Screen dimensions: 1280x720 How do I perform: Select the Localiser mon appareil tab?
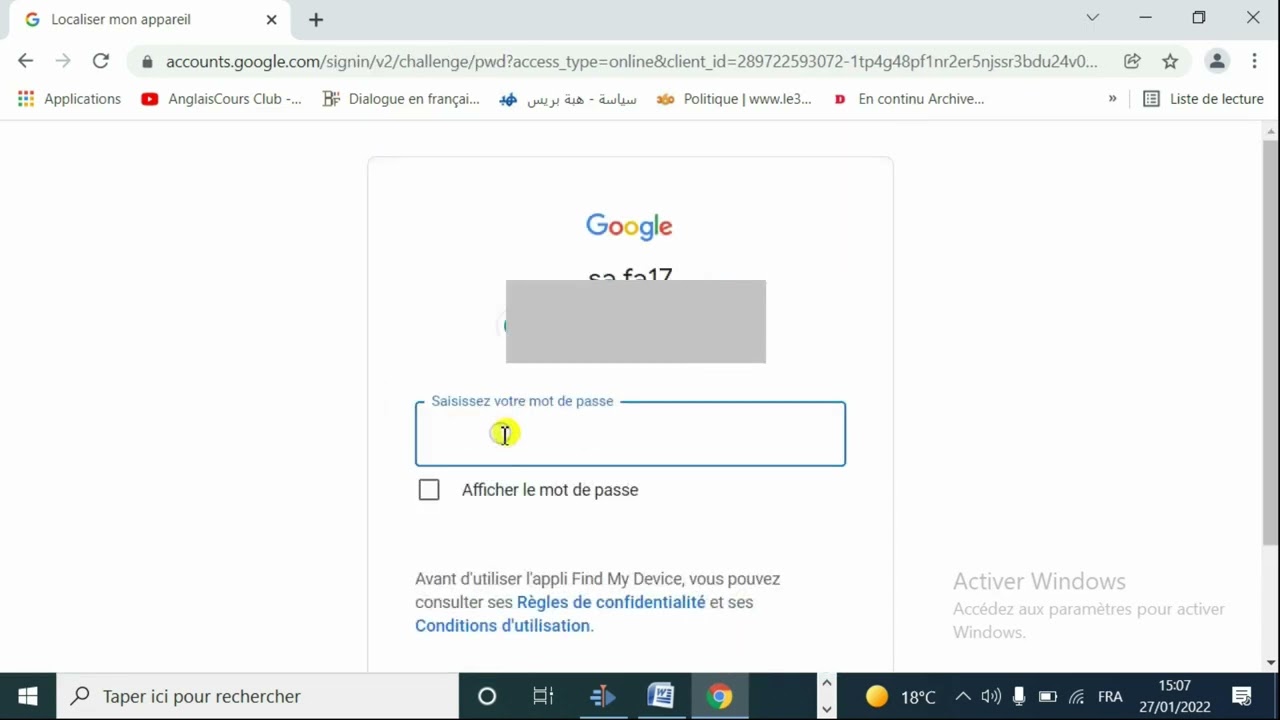150,20
